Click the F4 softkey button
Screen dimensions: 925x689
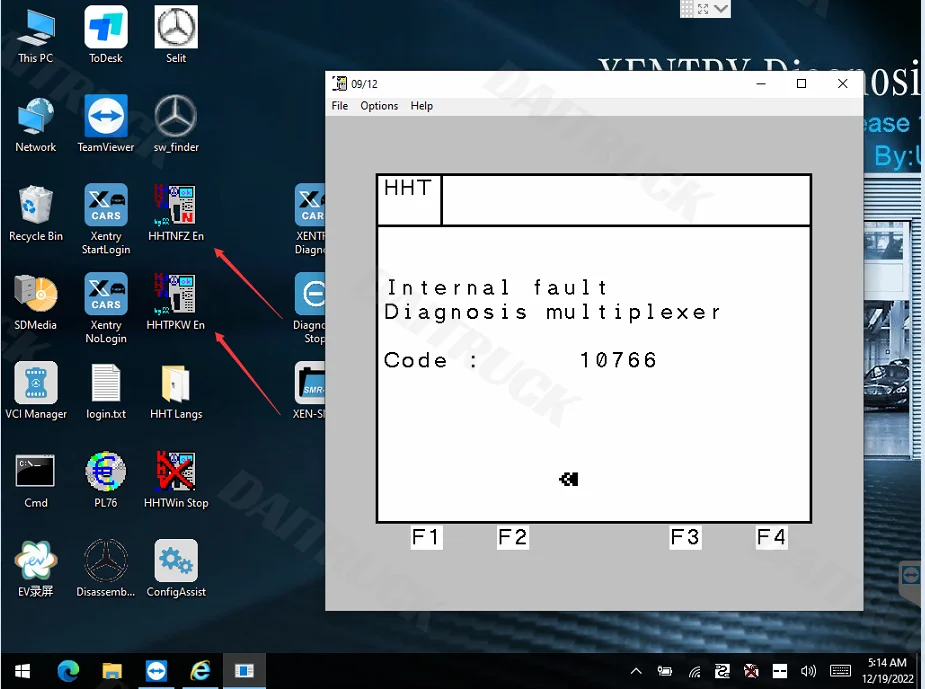tap(772, 537)
